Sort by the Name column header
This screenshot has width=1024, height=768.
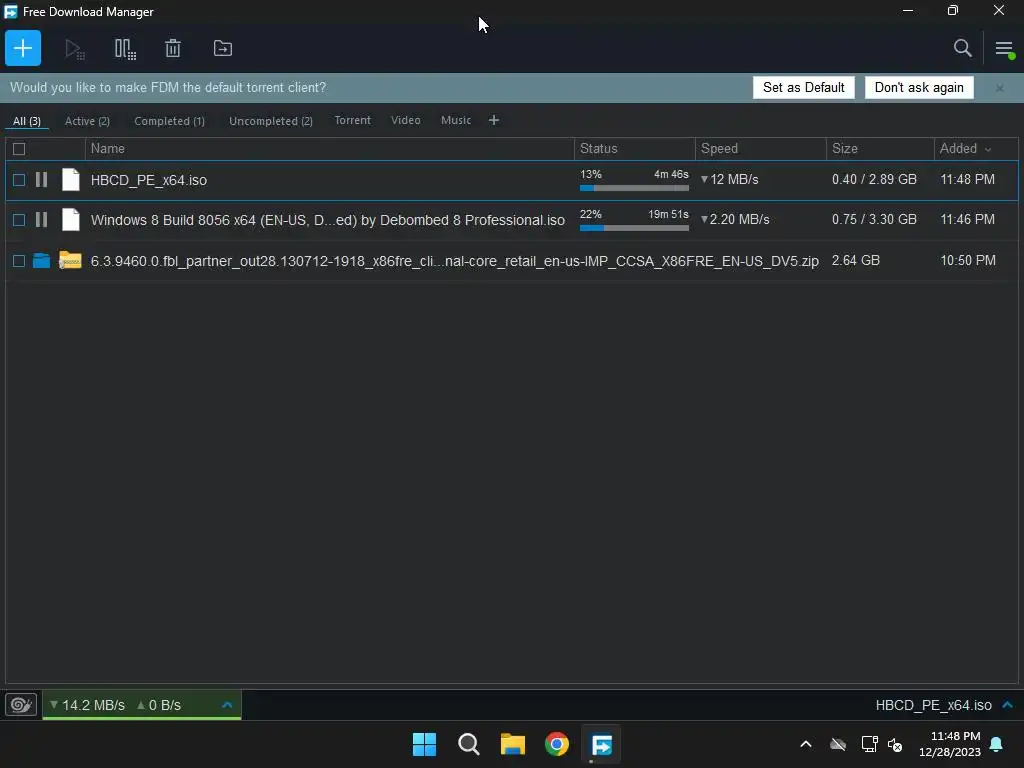[x=330, y=149]
